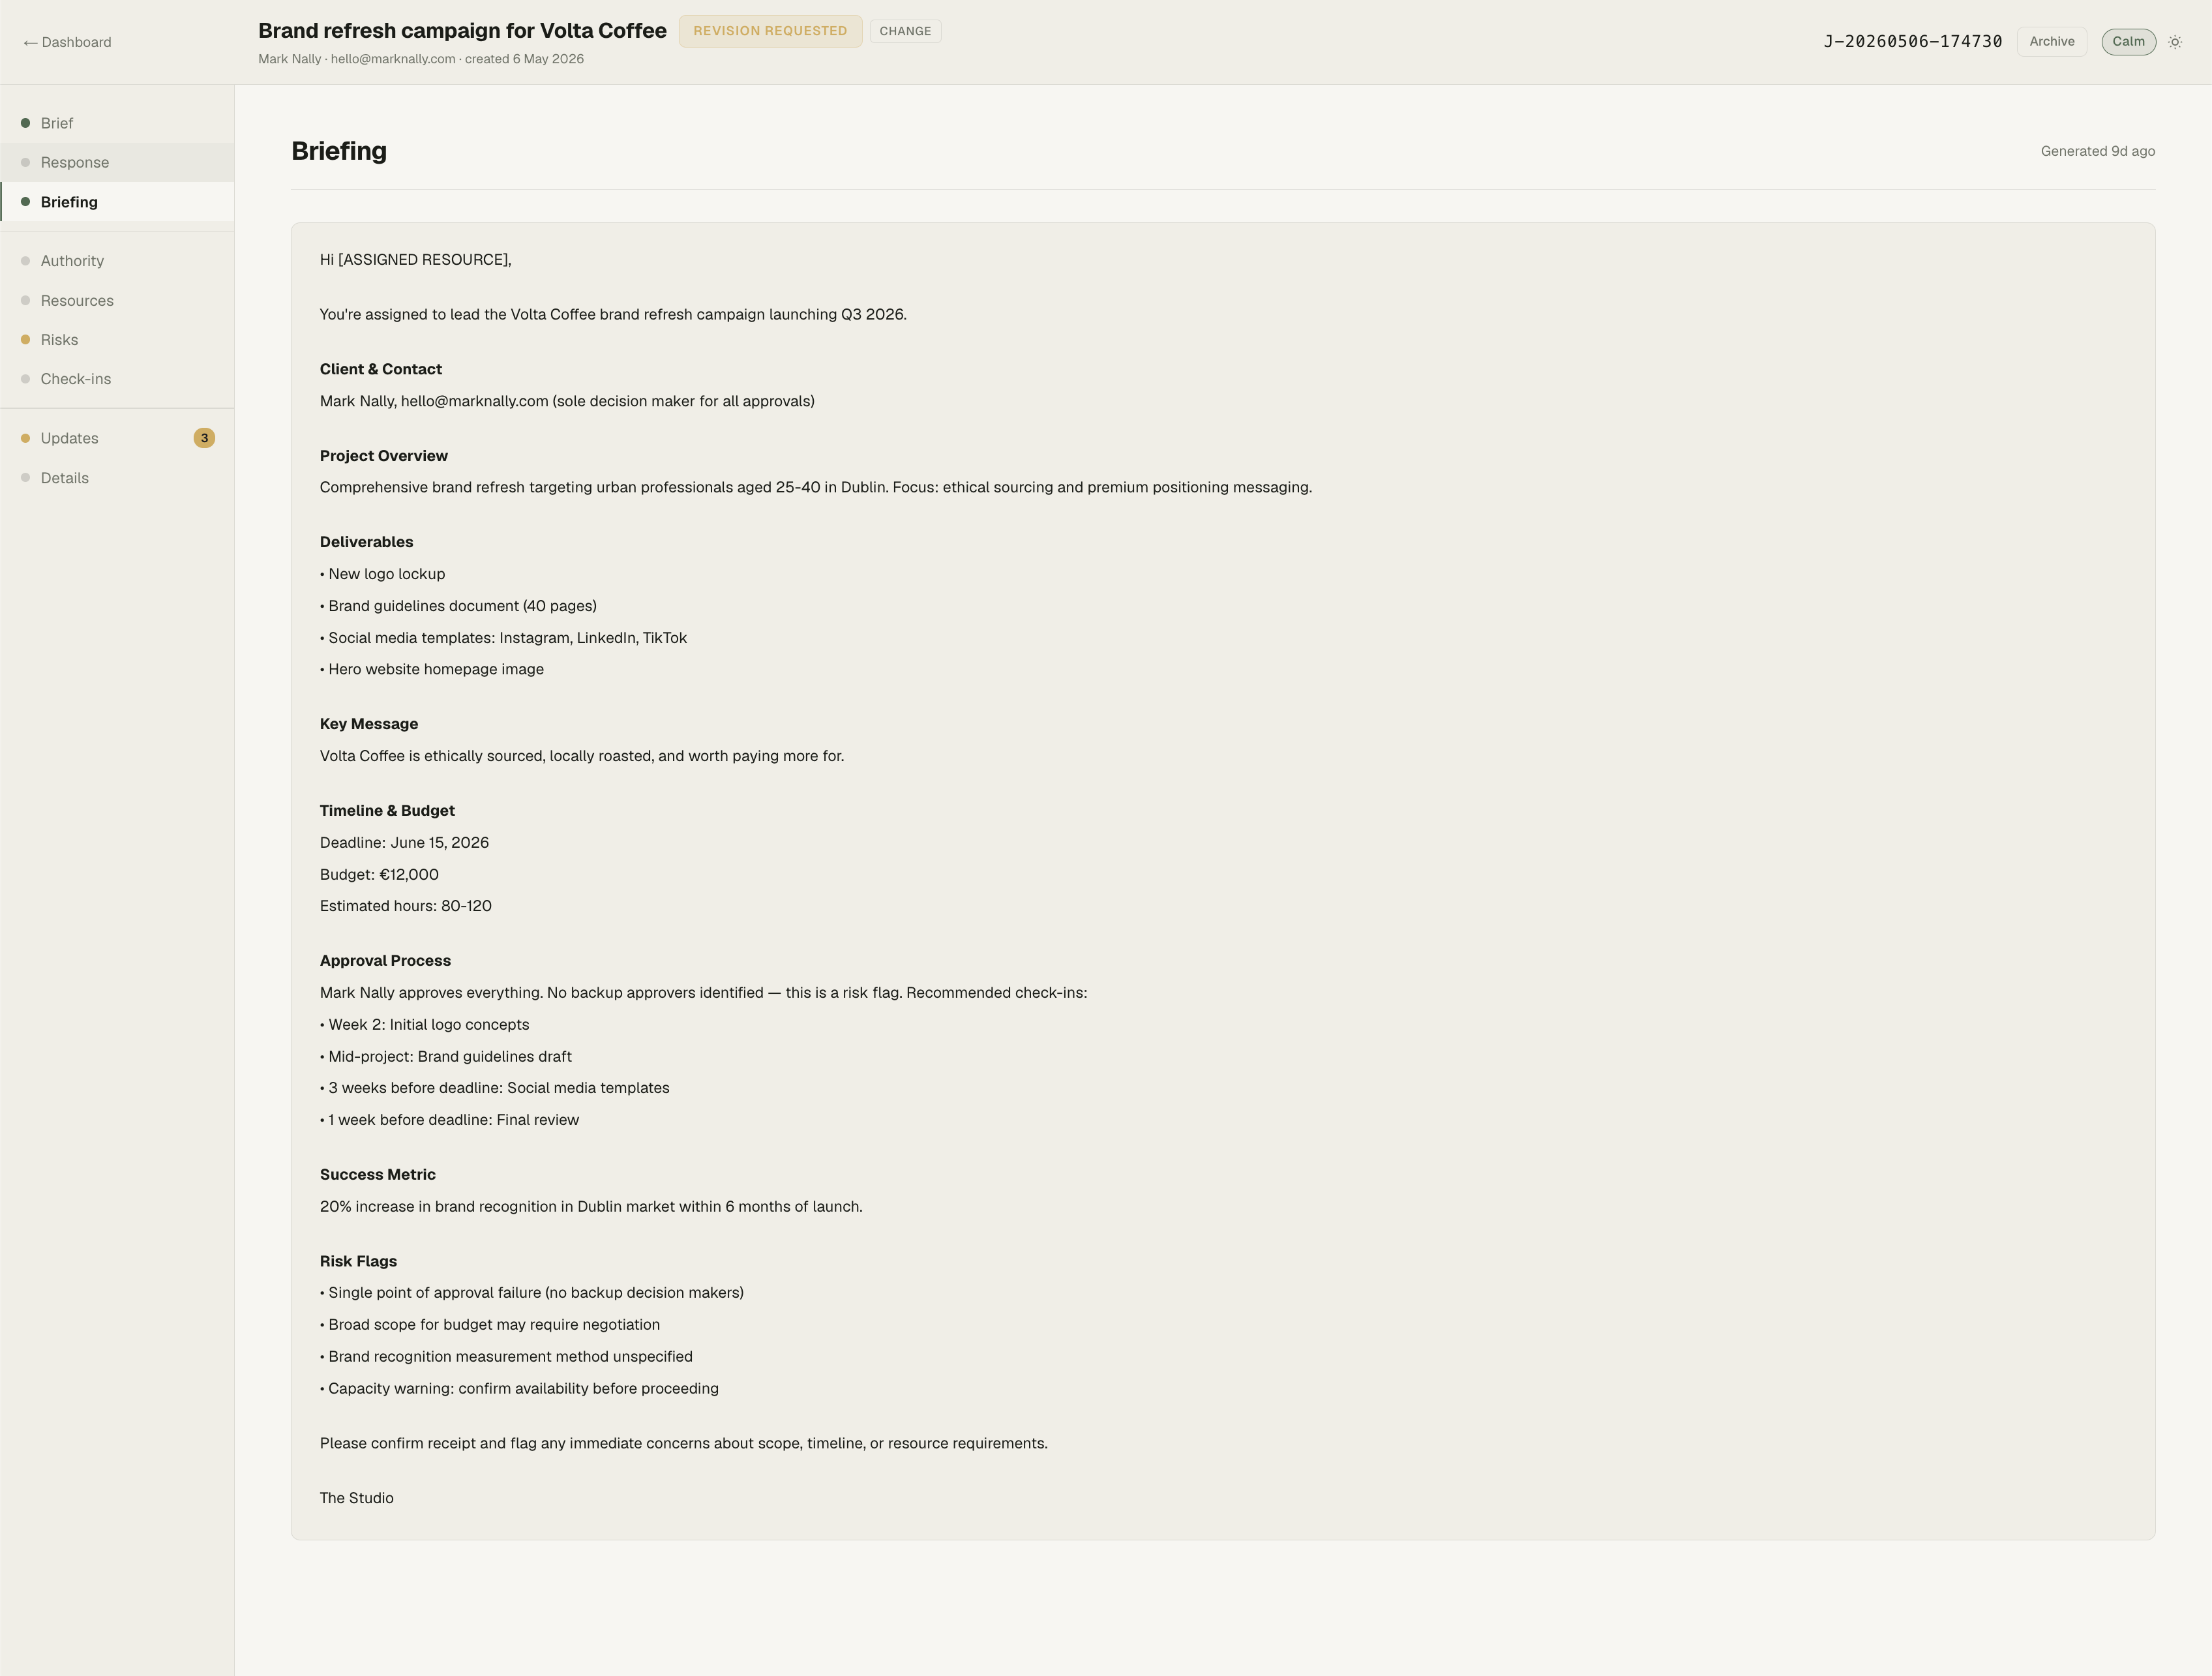Open the Response section
Screen dimensions: 2212x1676
click(x=117, y=162)
